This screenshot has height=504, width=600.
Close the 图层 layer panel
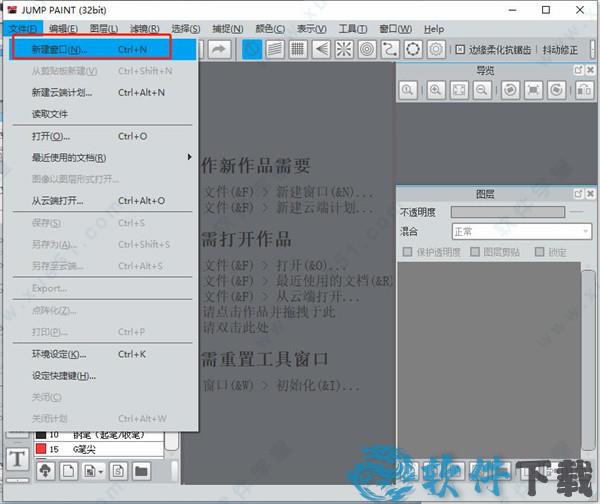(590, 194)
